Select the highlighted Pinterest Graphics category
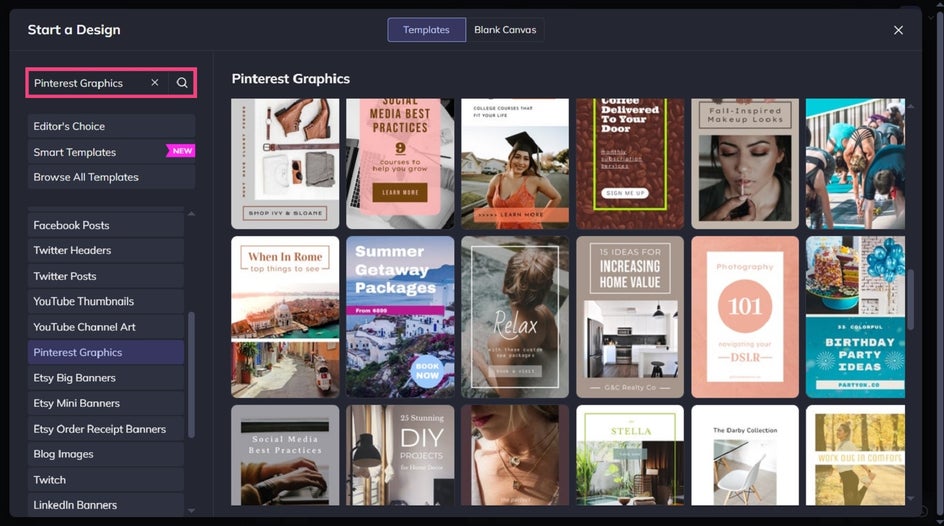 pyautogui.click(x=106, y=352)
